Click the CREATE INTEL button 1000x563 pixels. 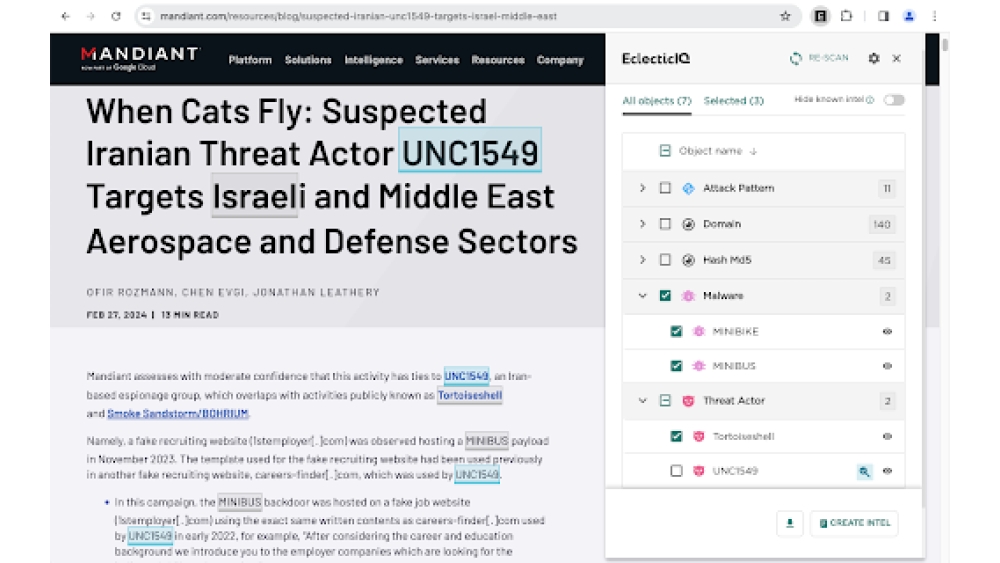click(854, 523)
